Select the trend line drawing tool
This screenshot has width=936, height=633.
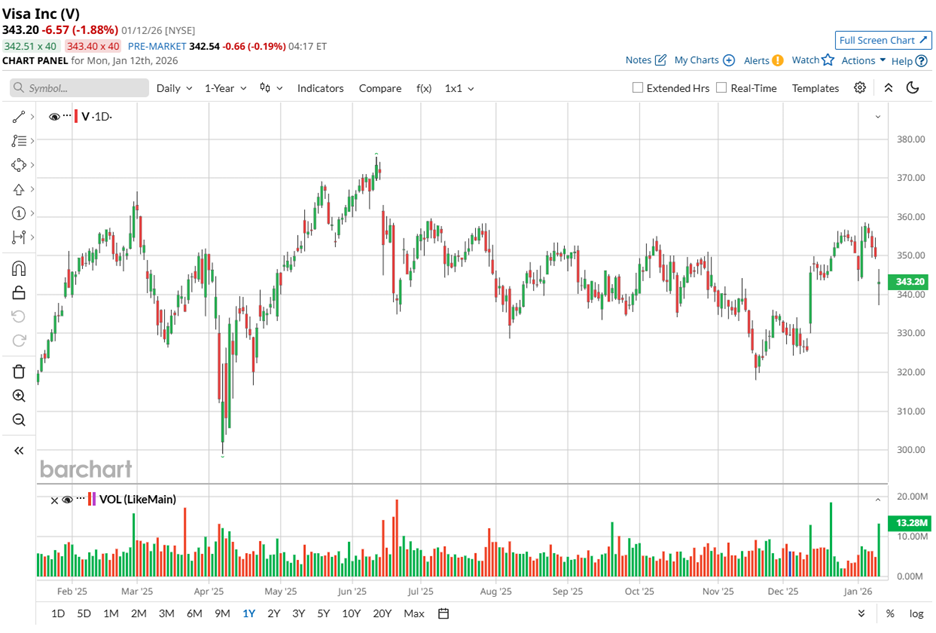point(19,117)
